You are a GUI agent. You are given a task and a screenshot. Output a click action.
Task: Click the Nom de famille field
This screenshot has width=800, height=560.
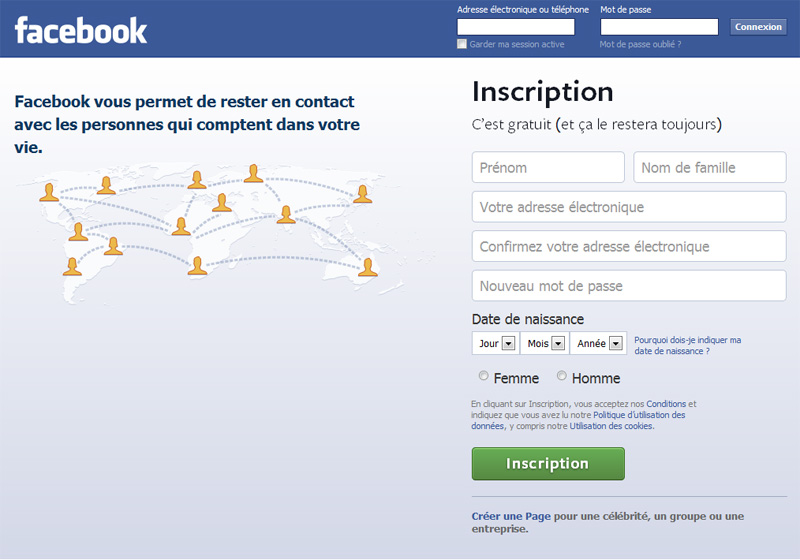pos(710,167)
